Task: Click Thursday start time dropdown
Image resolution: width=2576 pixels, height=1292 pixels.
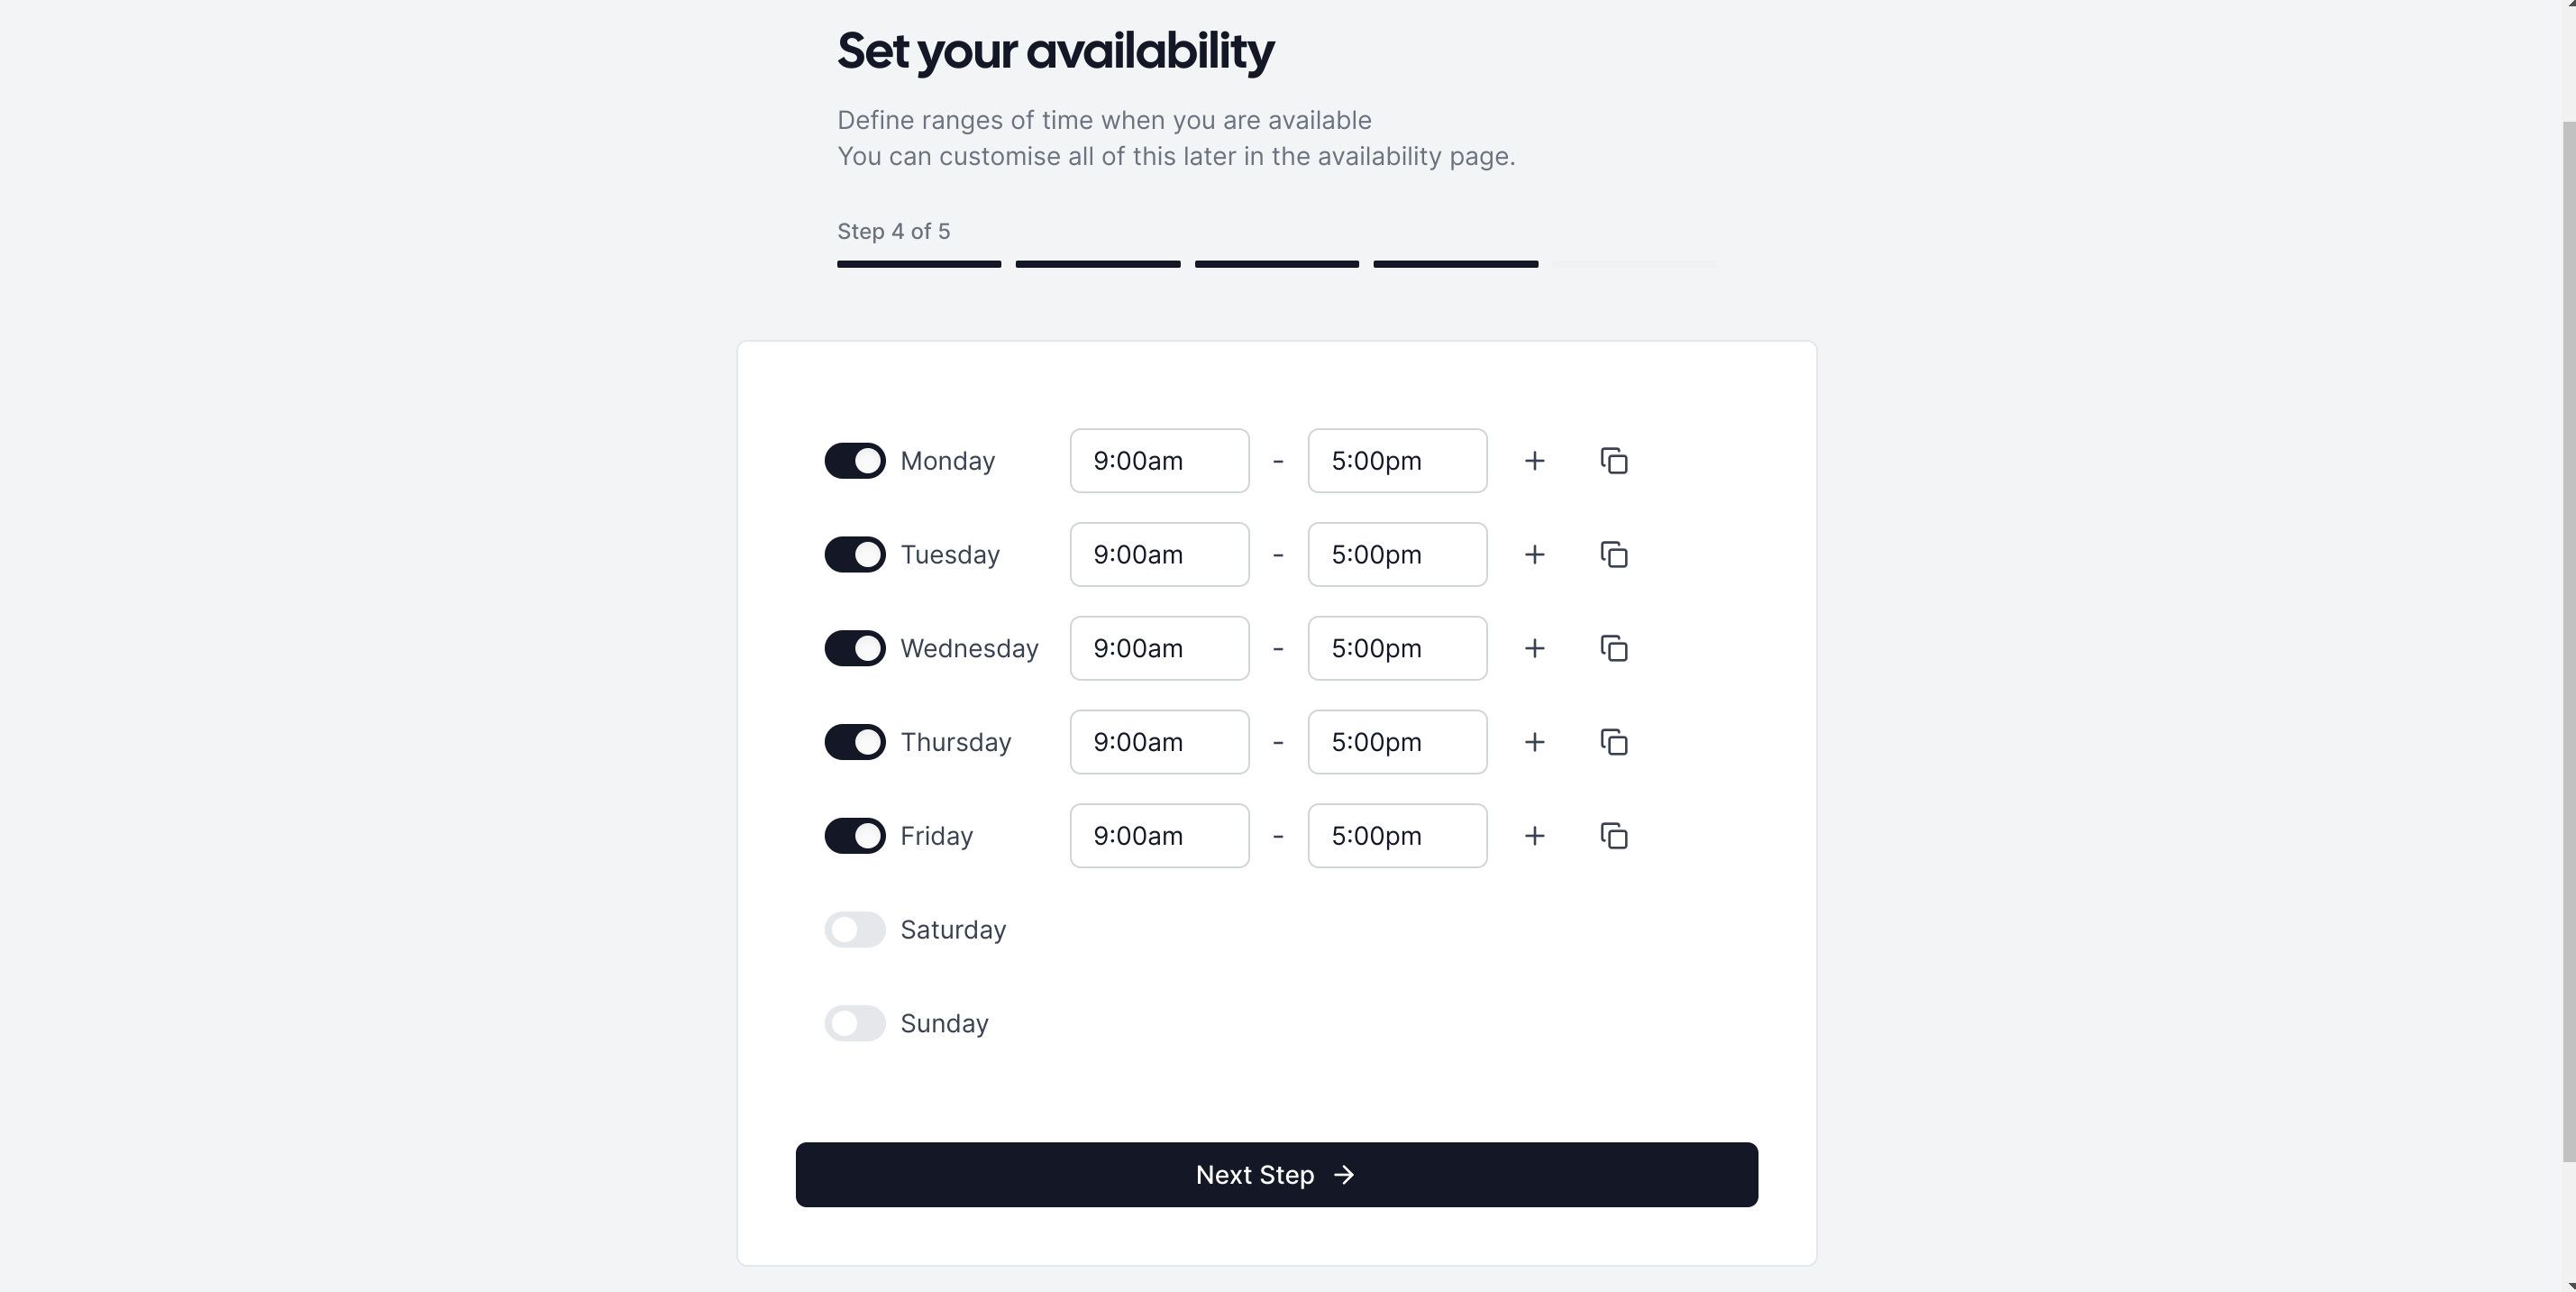Action: click(1158, 742)
